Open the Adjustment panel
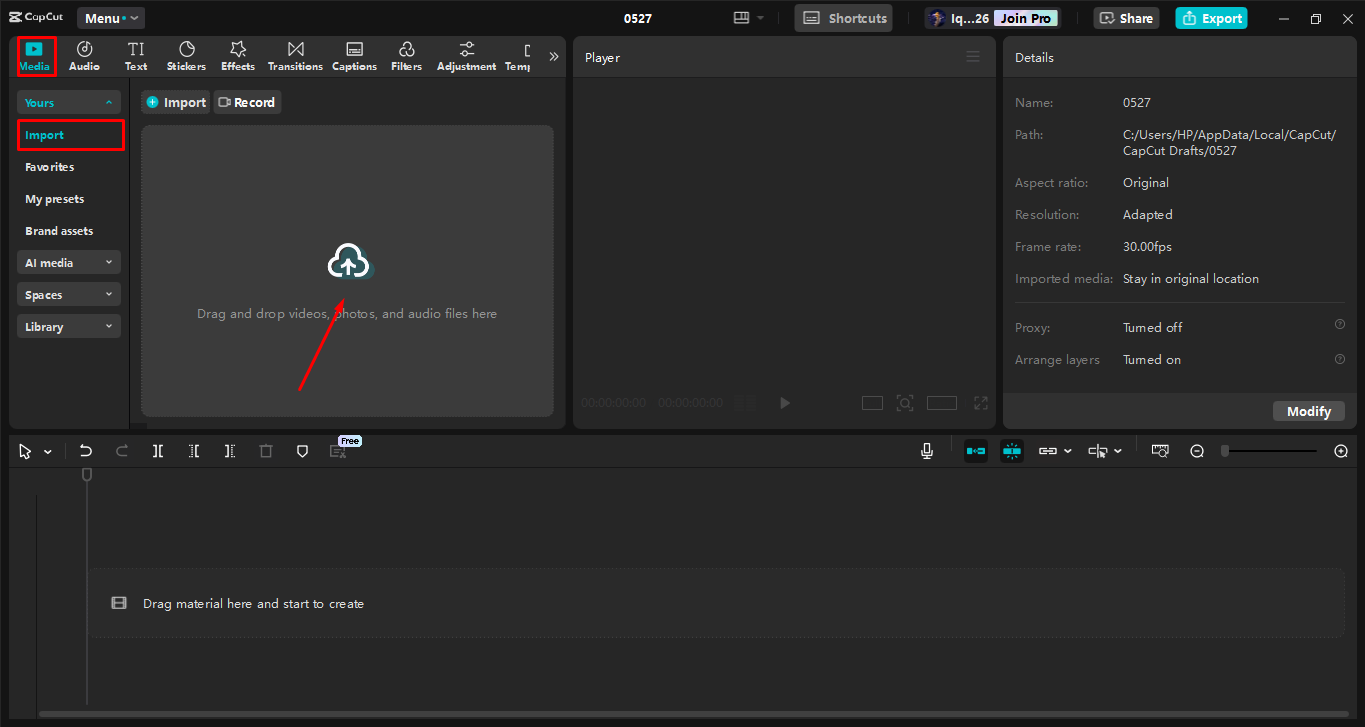 click(466, 55)
